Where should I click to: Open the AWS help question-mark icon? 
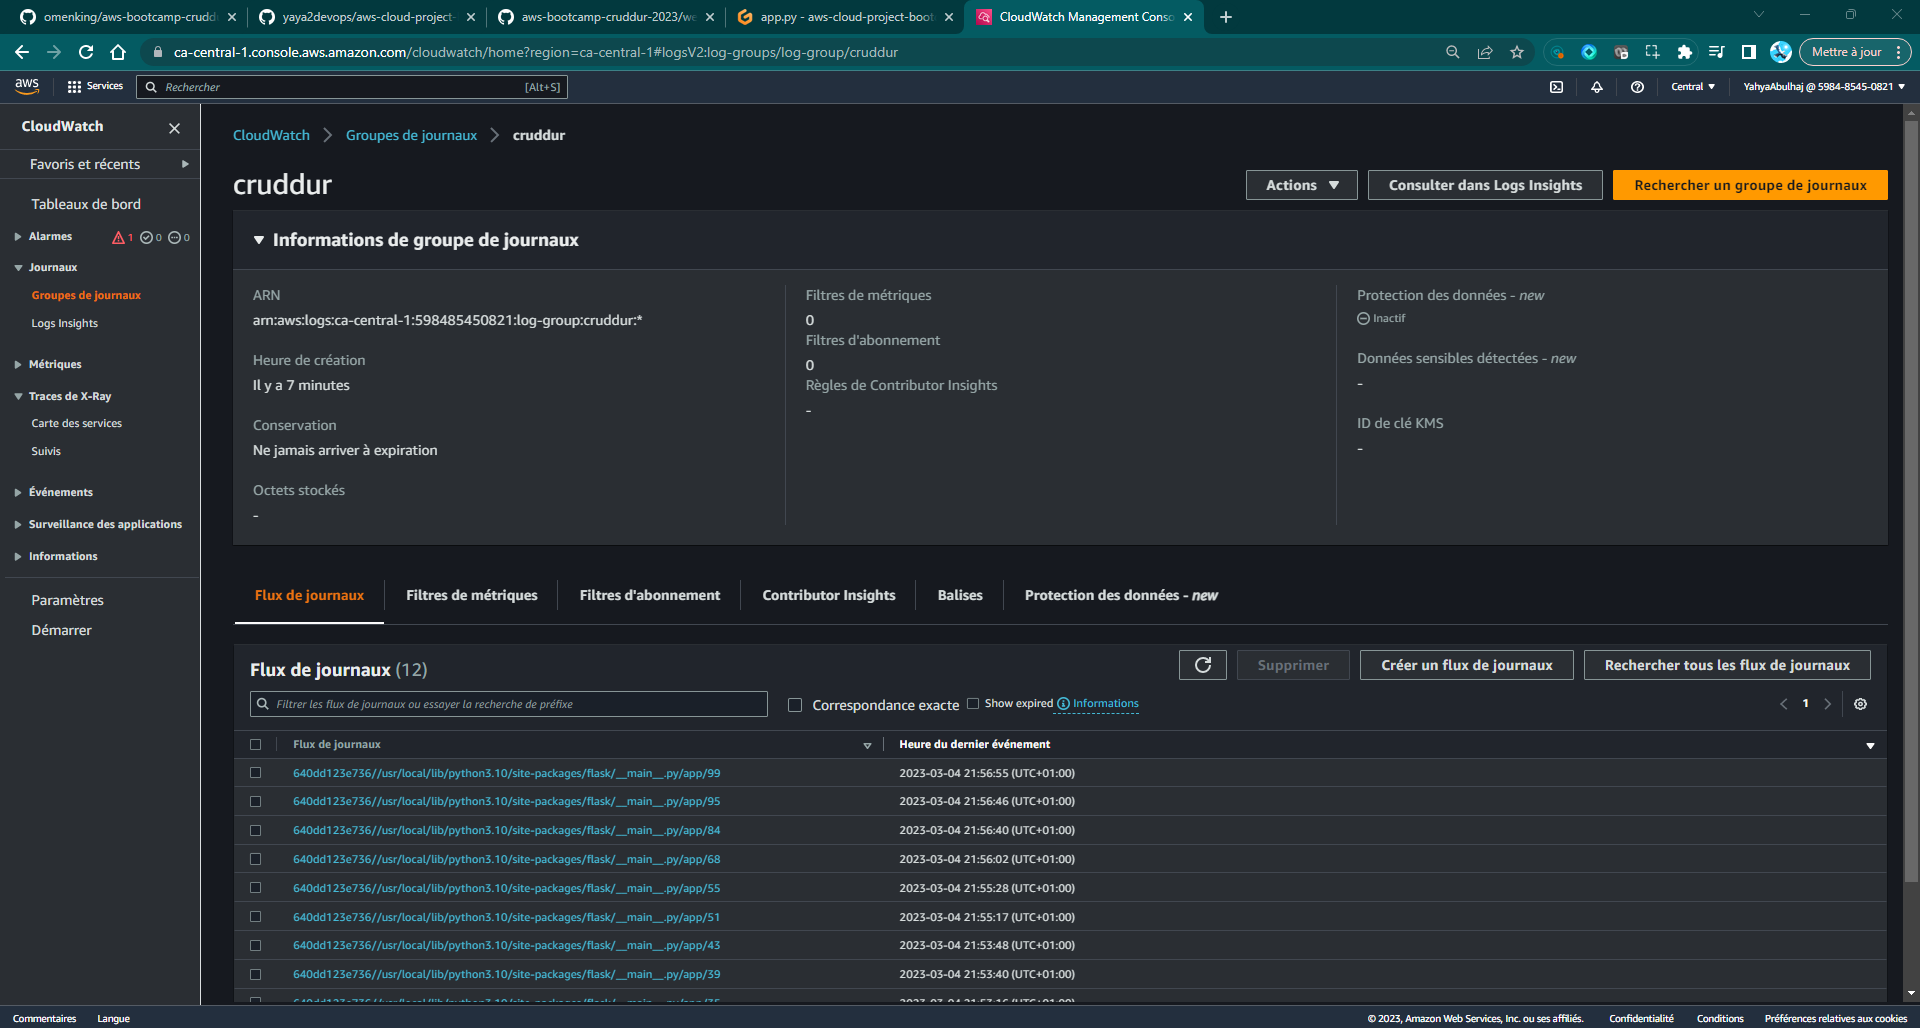(1637, 87)
